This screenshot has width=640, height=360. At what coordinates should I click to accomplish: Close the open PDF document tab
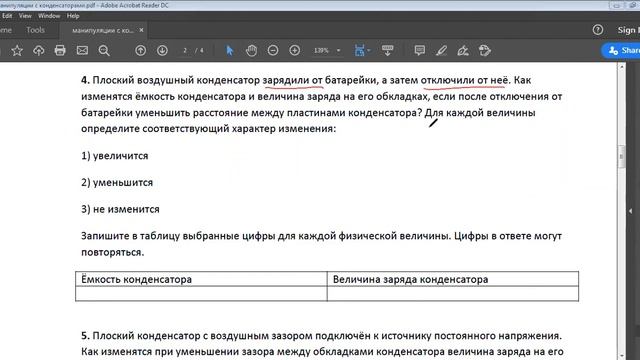click(141, 30)
